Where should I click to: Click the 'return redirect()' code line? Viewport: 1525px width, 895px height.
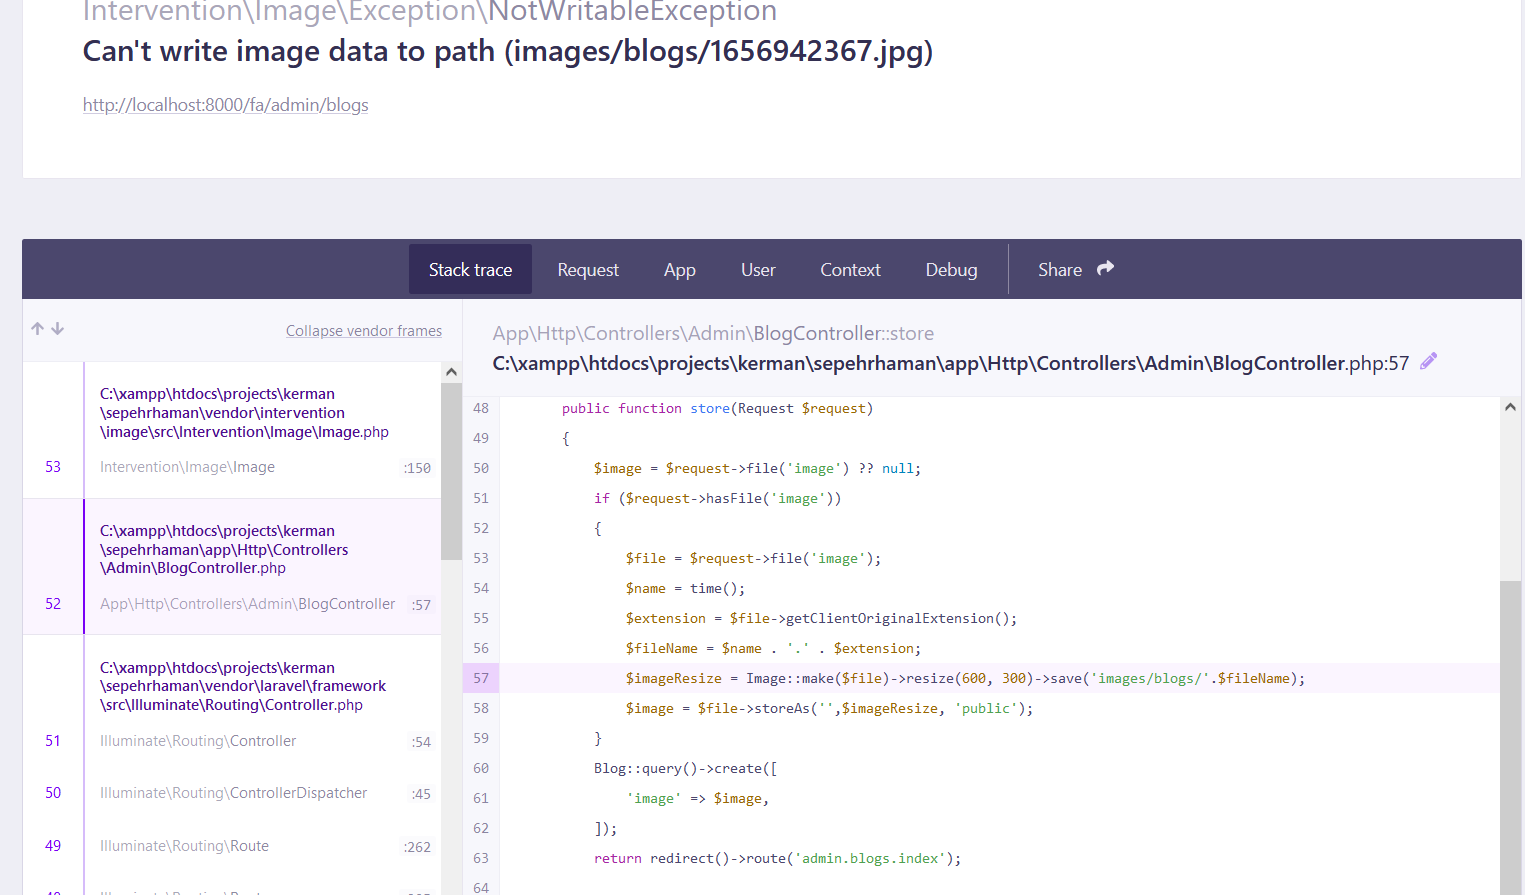click(777, 858)
